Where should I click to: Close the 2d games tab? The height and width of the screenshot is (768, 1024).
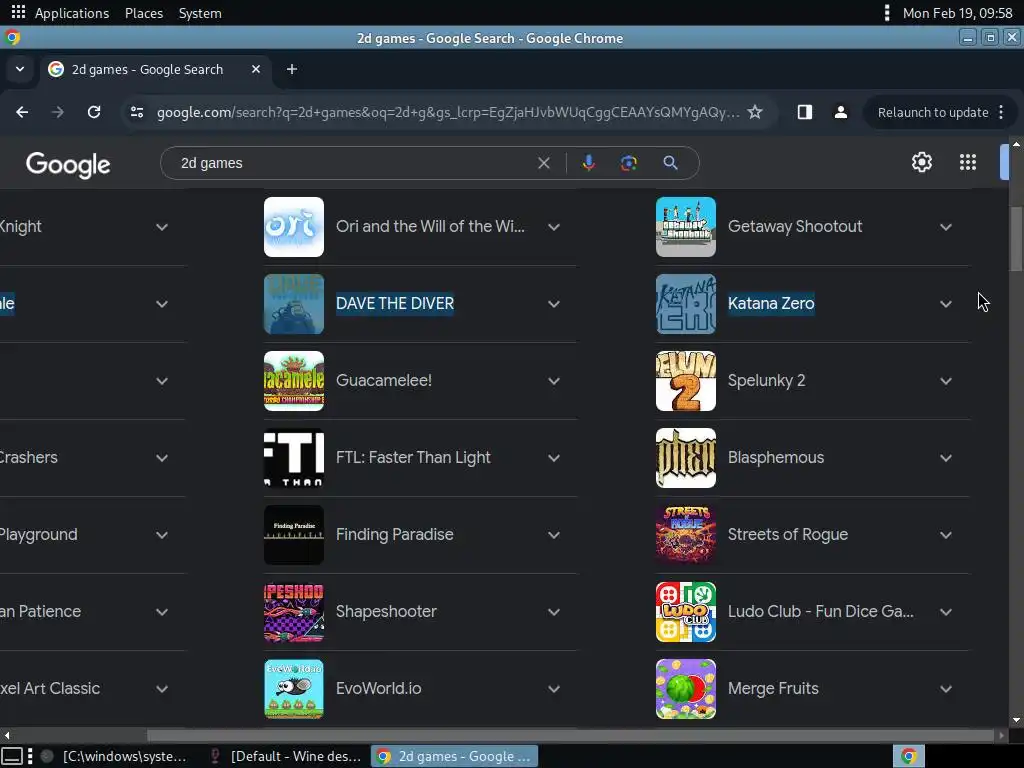[256, 69]
